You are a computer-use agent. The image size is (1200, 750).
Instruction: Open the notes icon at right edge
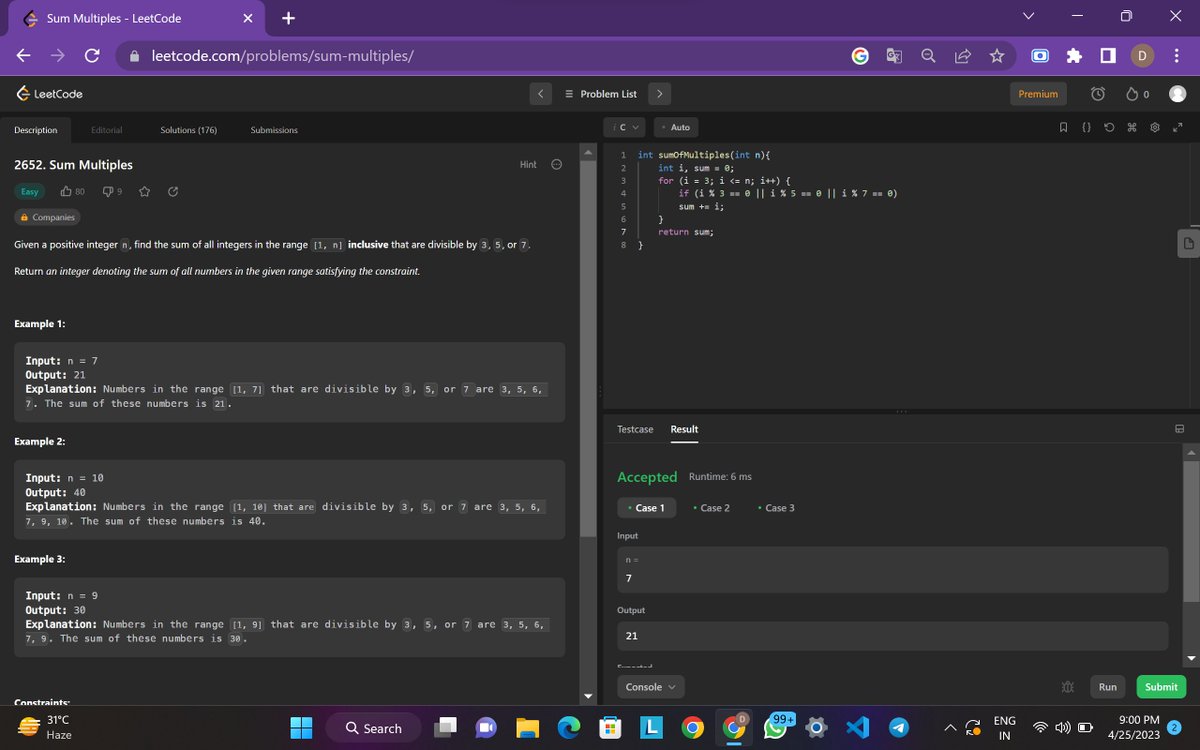pos(1188,243)
